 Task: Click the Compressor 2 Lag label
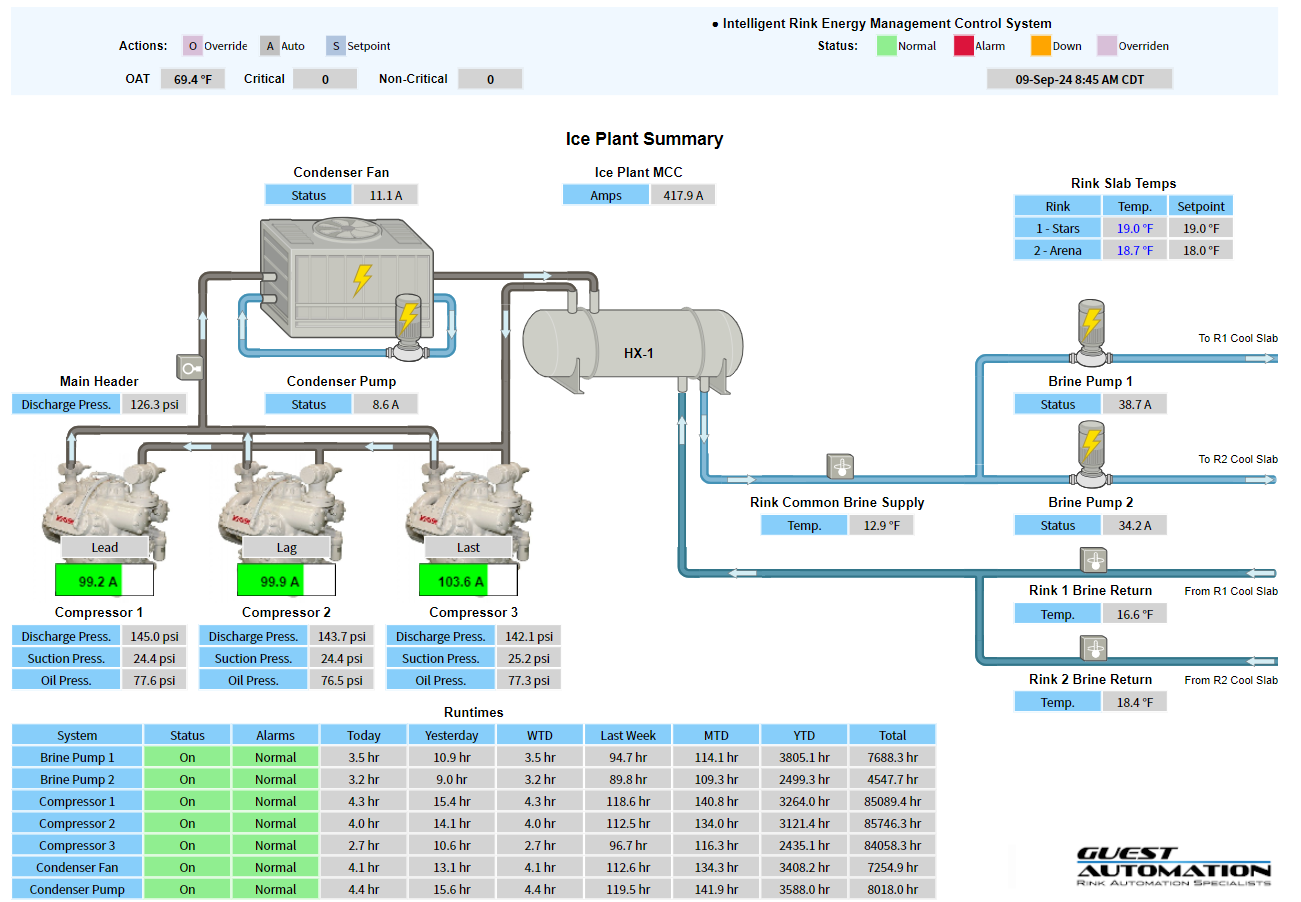(286, 547)
